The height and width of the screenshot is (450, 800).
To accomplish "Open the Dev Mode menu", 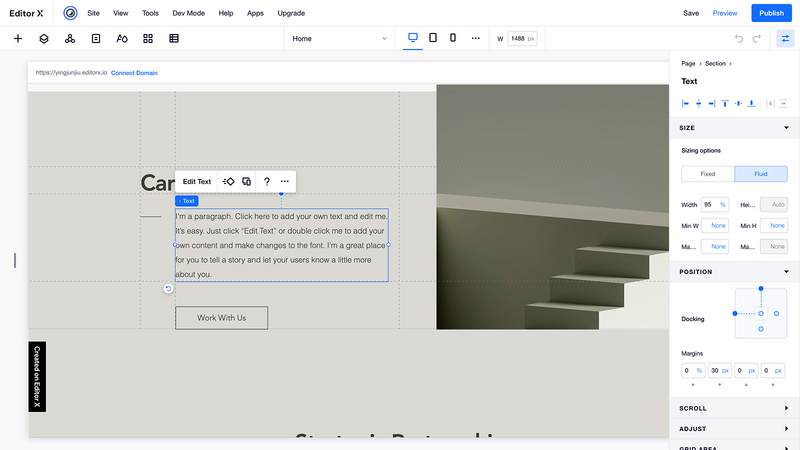I will (x=188, y=13).
